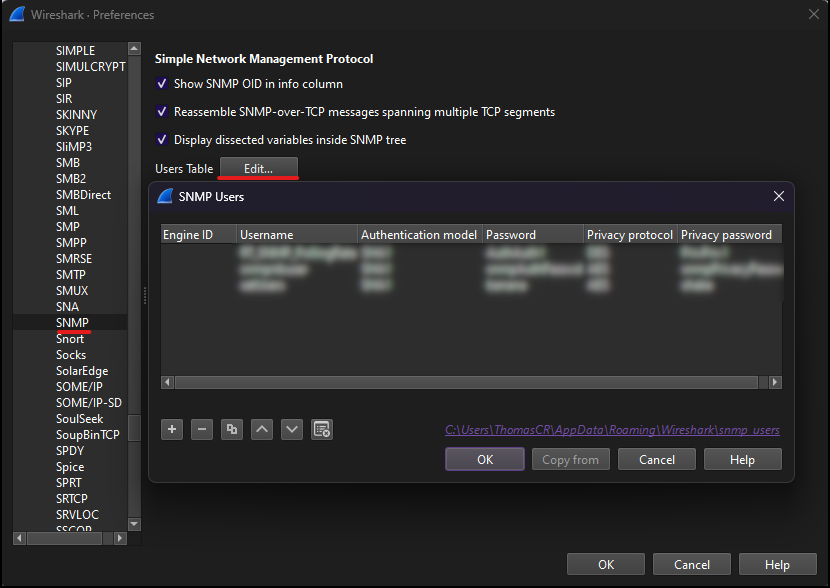Screen dimensions: 830x588
Task: Select SOME/IP in the protocol list
Action: click(x=79, y=386)
